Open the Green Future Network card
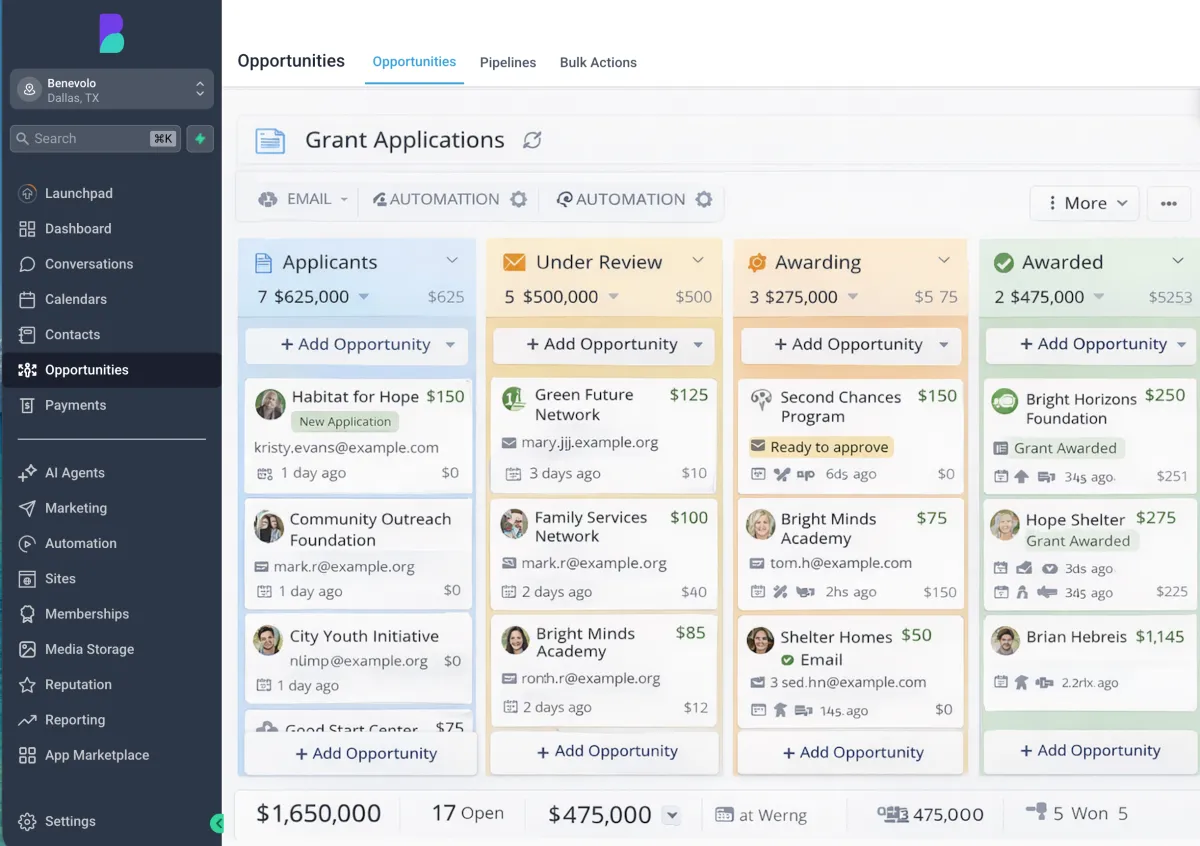 click(604, 435)
